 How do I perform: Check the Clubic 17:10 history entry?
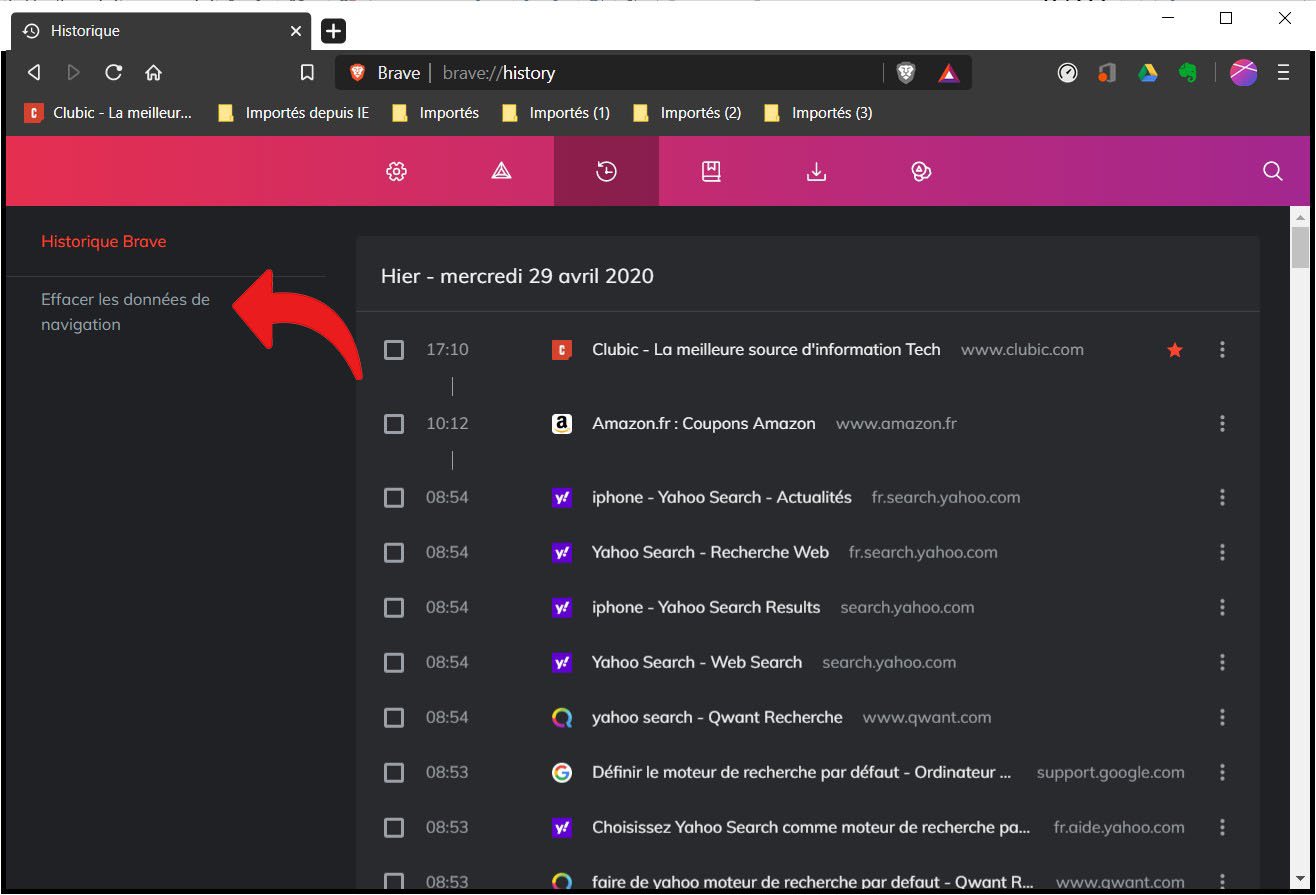[x=394, y=350]
